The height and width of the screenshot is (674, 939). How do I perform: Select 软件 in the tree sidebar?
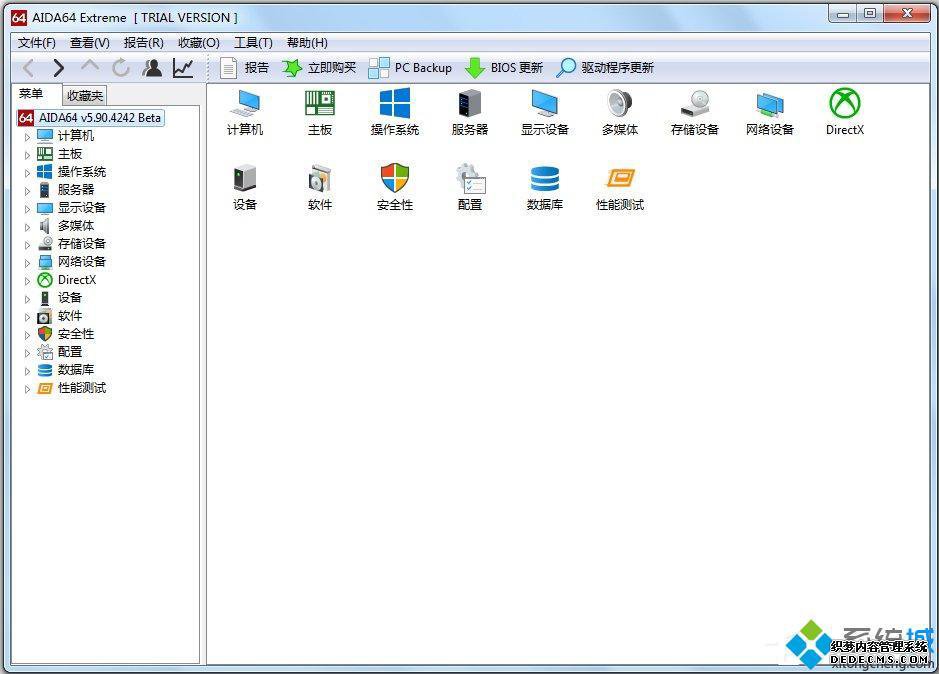click(70, 316)
